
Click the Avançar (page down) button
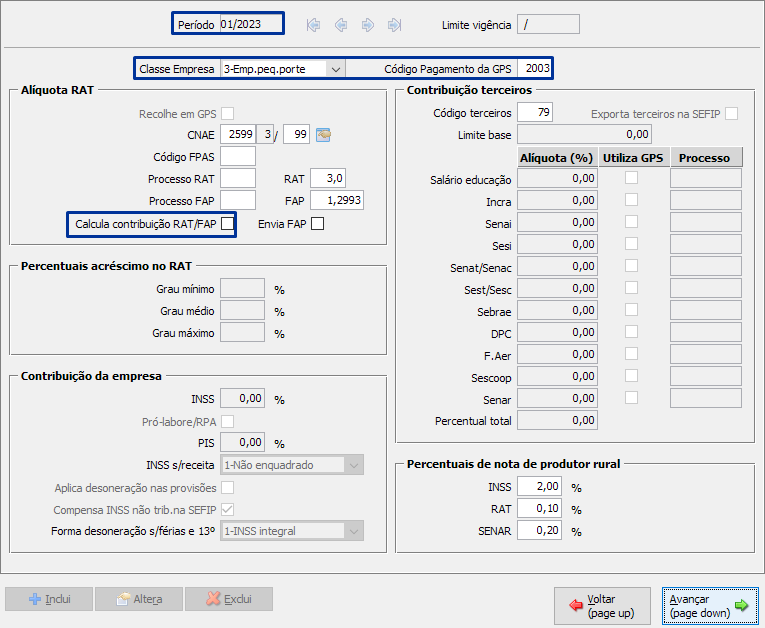(709, 605)
